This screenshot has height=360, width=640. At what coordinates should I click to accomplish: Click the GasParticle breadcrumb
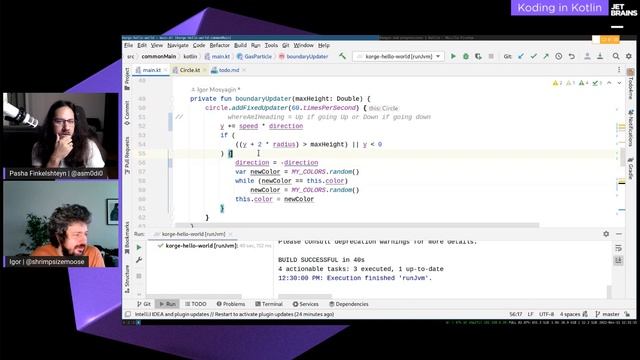(x=254, y=56)
